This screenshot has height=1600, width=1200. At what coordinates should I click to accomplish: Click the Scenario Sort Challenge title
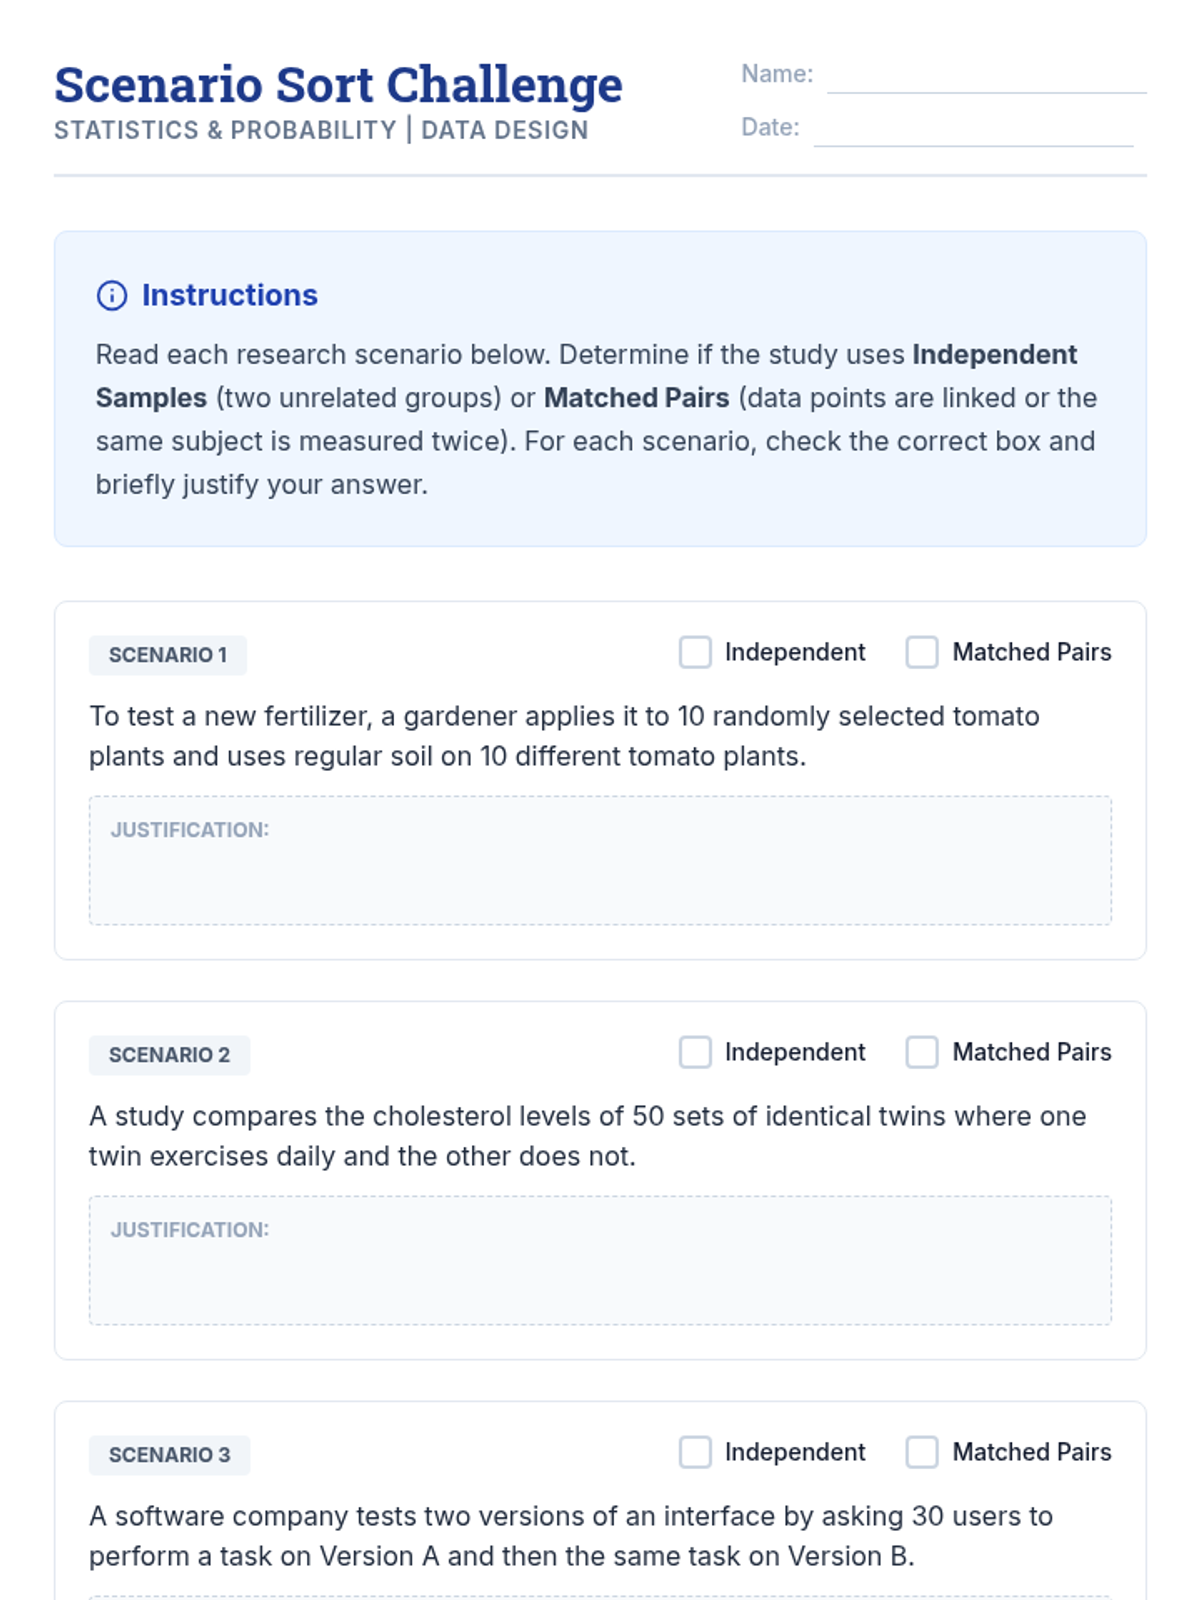(338, 85)
